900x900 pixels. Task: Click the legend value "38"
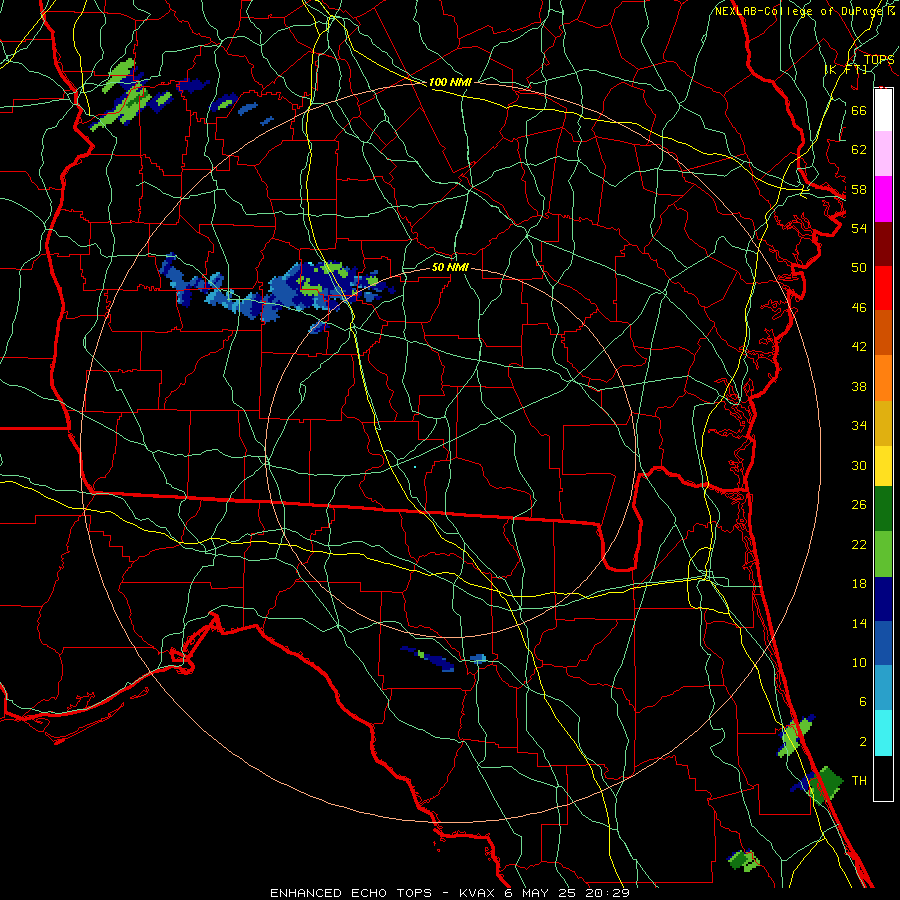(x=859, y=386)
